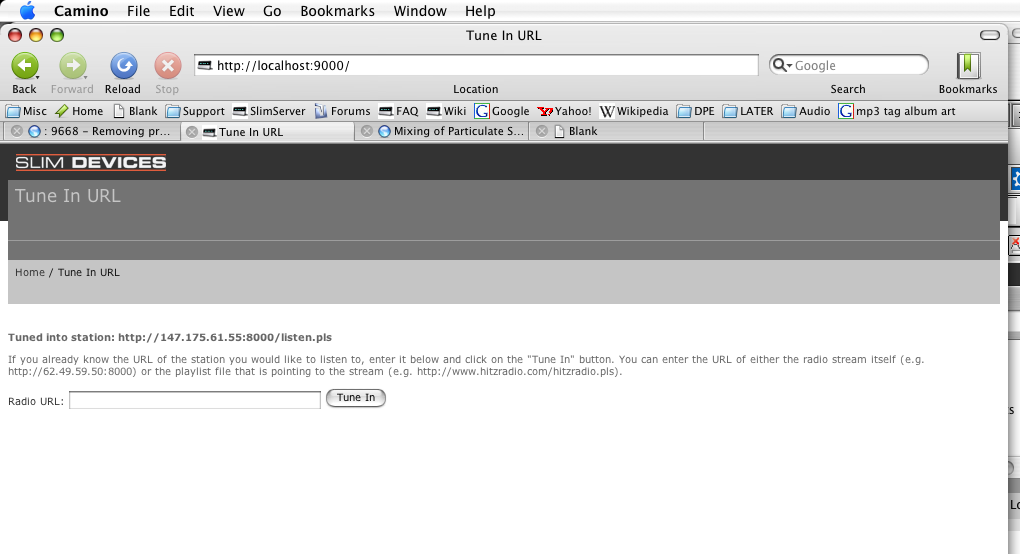
Task: Open the Misc bookmarks folder
Action: [x=26, y=111]
